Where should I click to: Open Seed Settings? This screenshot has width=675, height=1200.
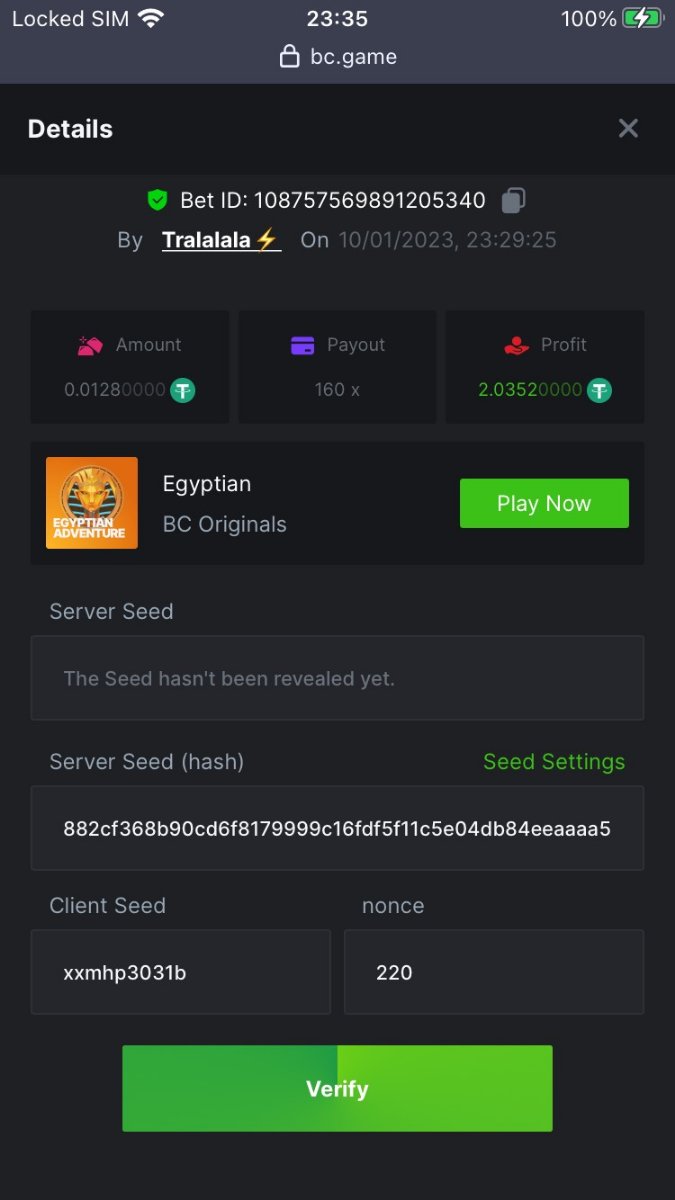(553, 762)
